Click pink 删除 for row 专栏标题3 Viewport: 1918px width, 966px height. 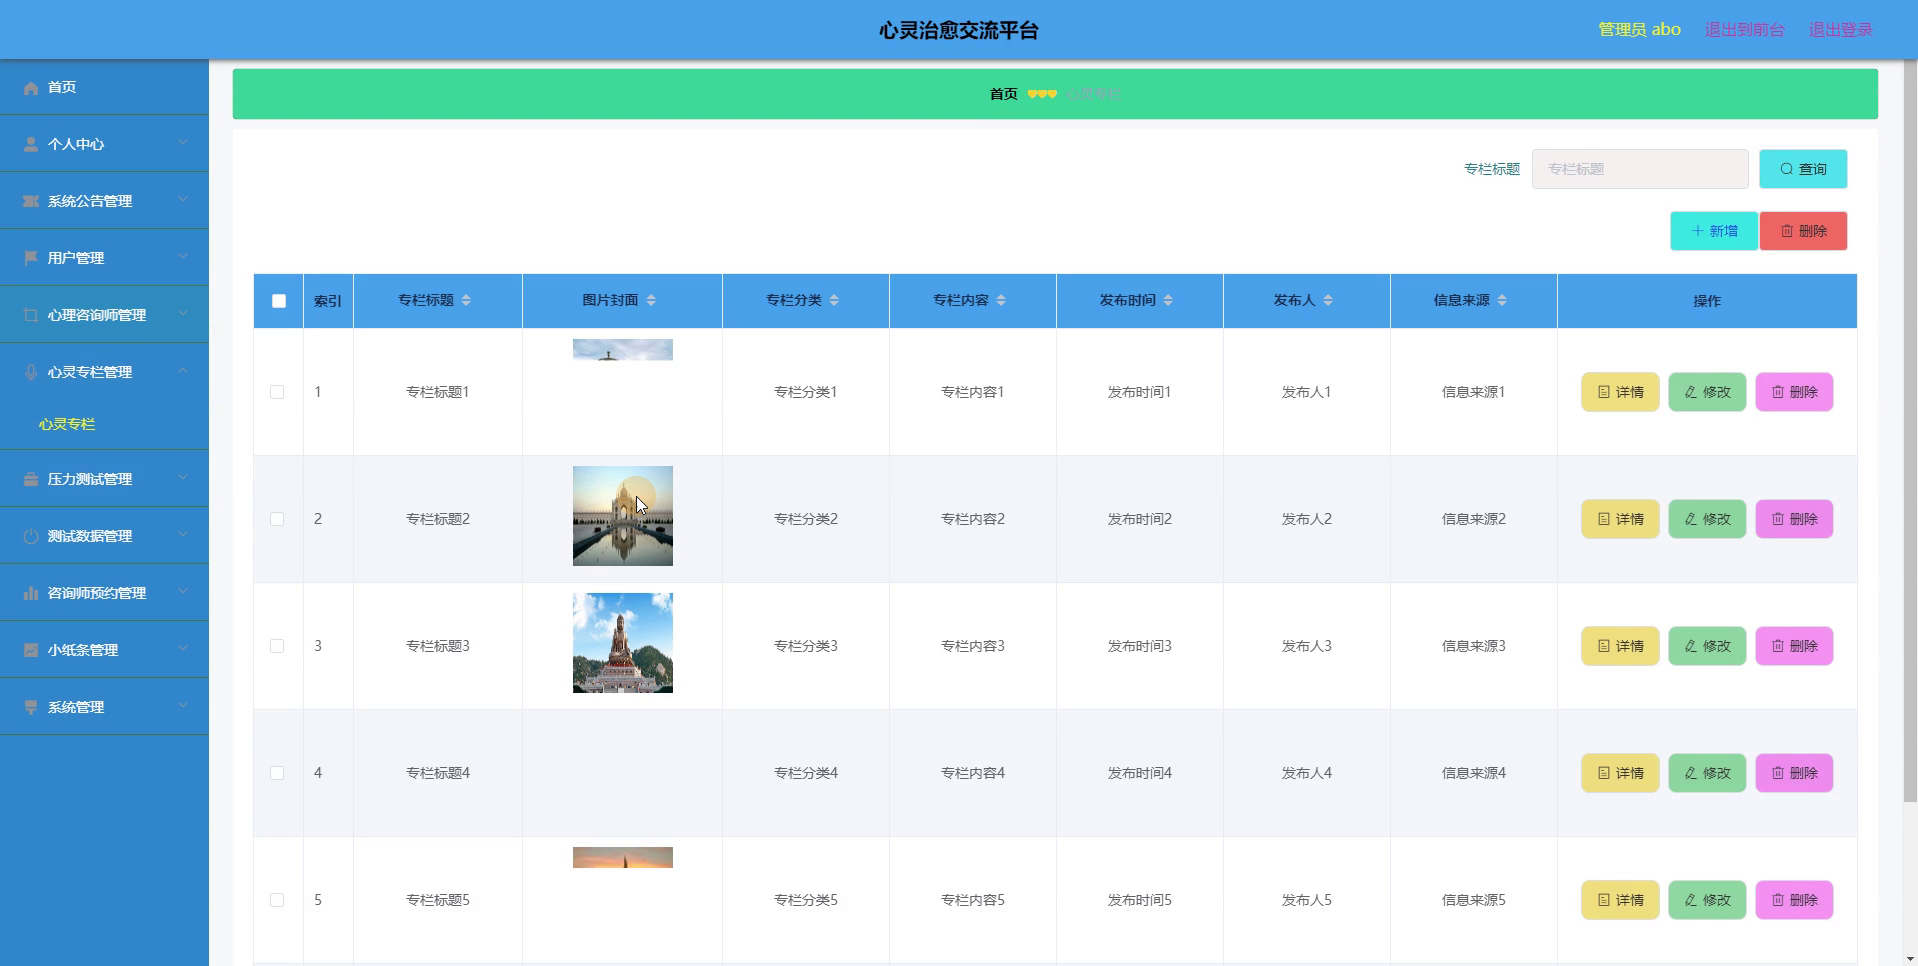(x=1794, y=646)
